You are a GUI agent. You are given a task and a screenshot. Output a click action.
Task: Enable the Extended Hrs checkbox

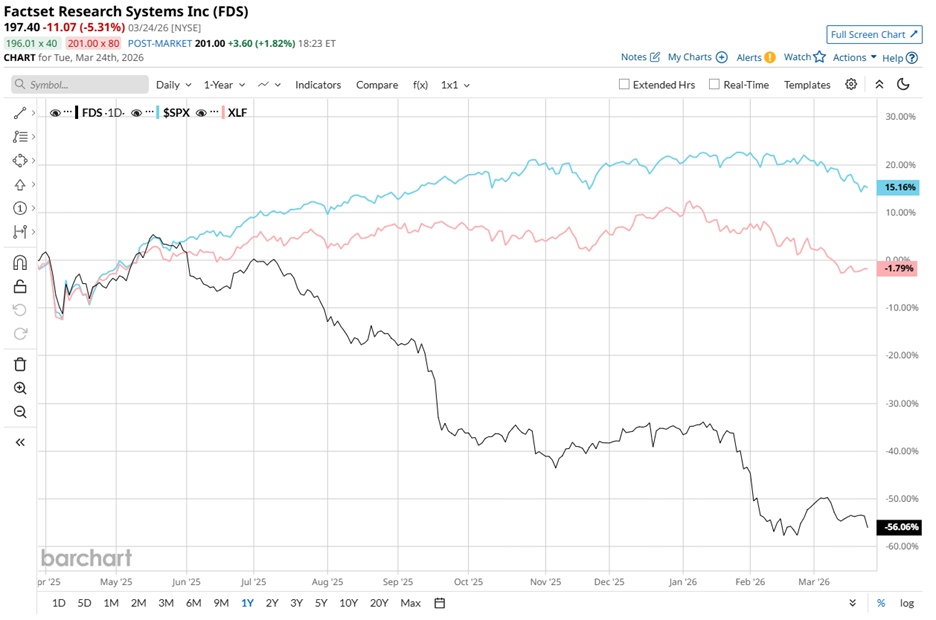tap(624, 85)
